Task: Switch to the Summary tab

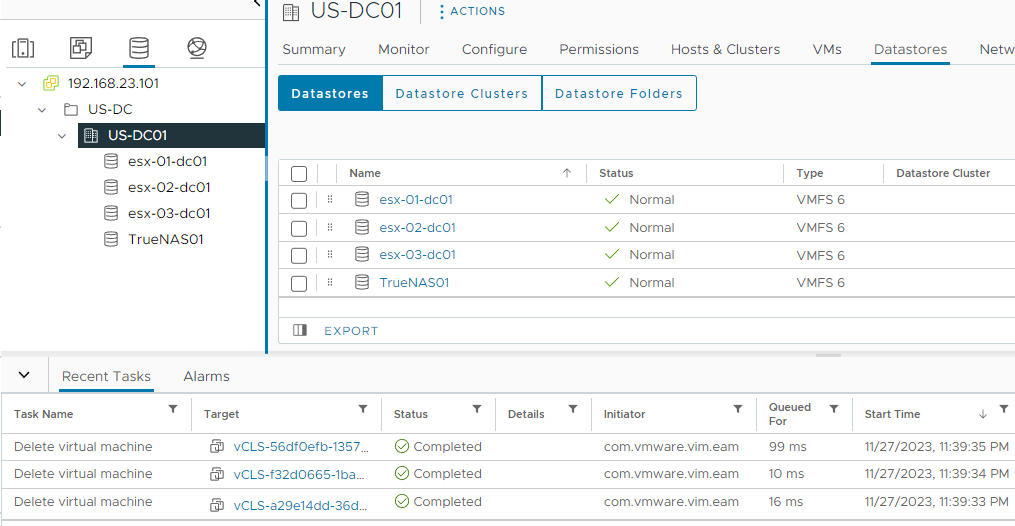Action: [x=314, y=49]
